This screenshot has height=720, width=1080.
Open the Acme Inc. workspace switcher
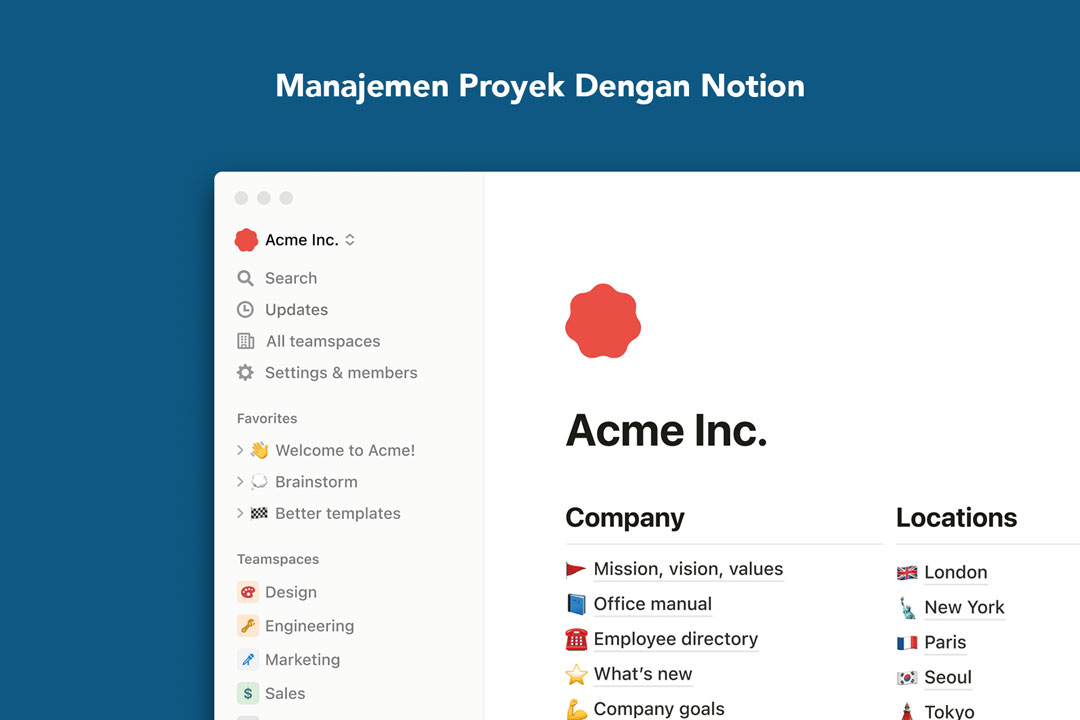pyautogui.click(x=310, y=240)
